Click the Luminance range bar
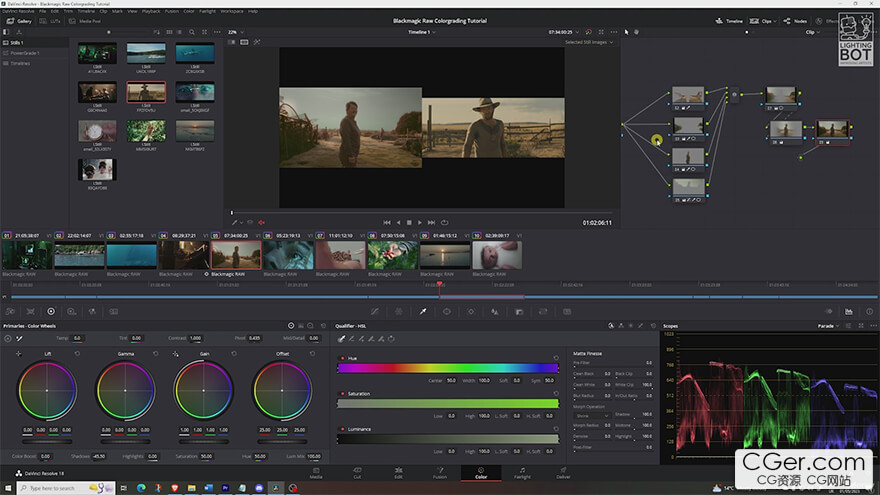 pos(448,439)
